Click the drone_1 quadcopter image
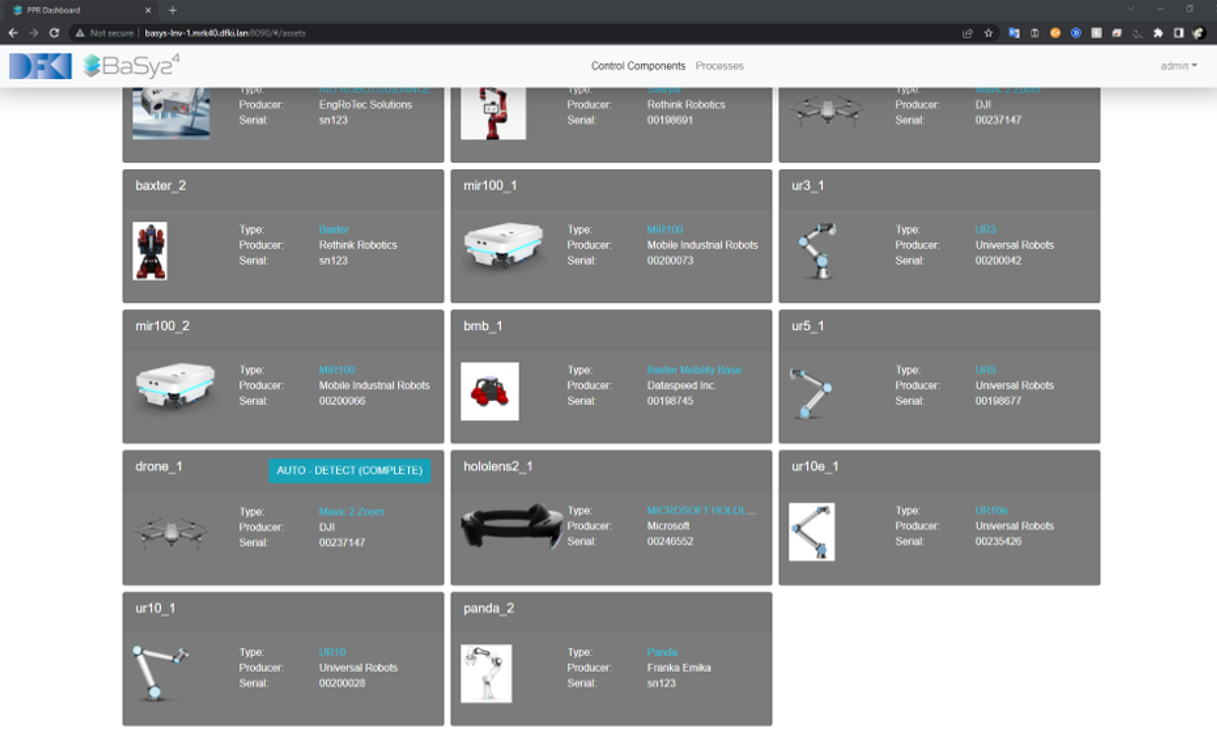The image size is (1217, 733). [171, 530]
